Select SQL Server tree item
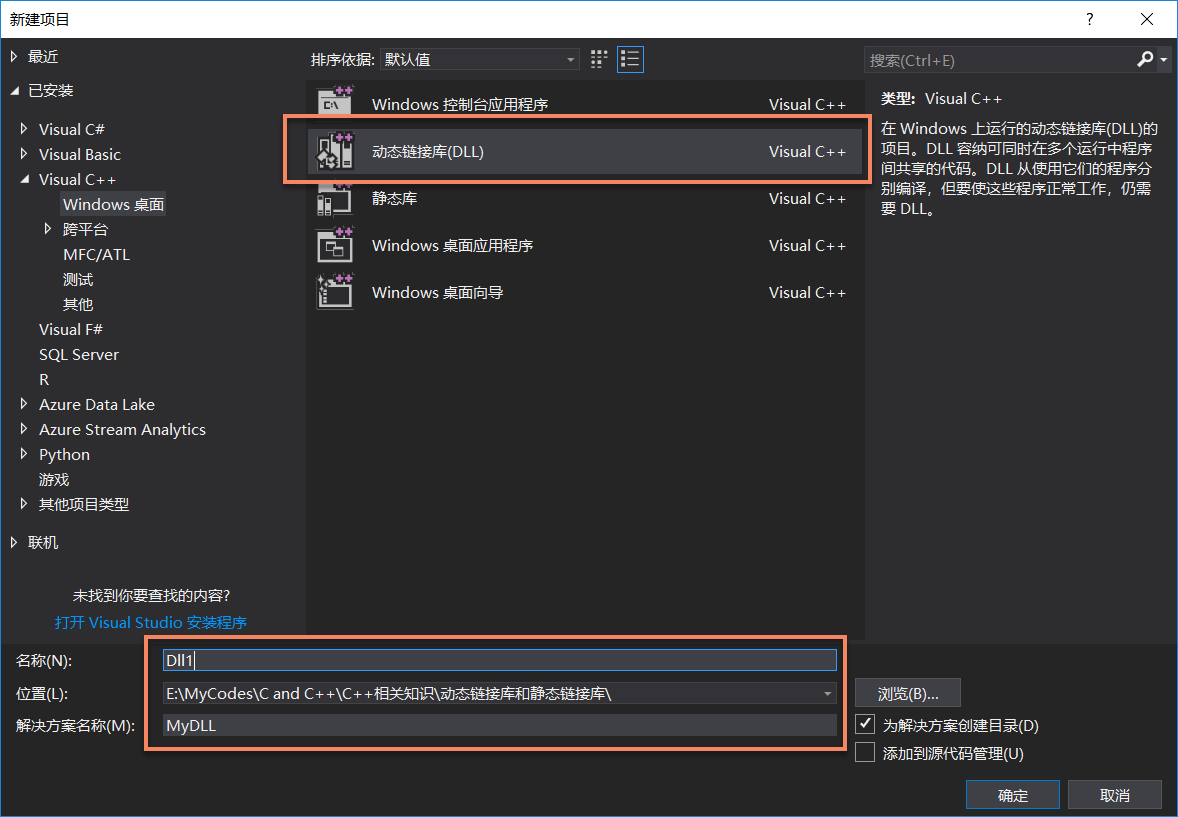Viewport: 1178px width, 817px height. click(79, 354)
